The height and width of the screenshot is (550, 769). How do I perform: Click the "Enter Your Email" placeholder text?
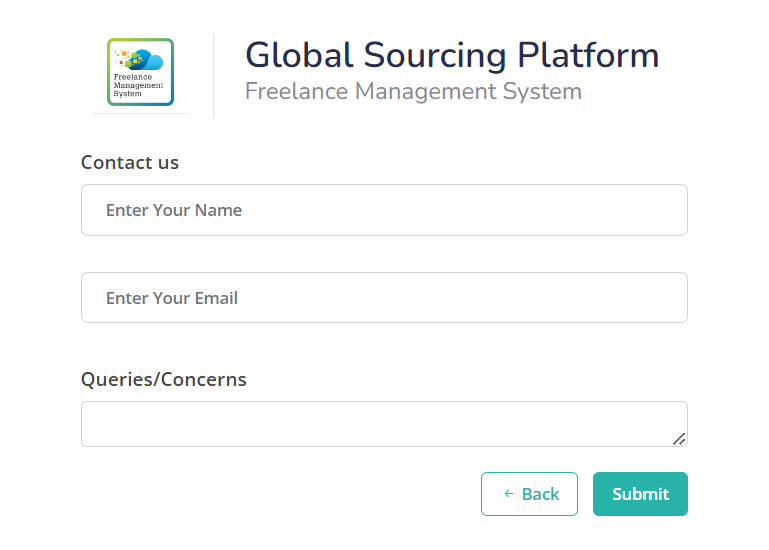click(x=172, y=298)
